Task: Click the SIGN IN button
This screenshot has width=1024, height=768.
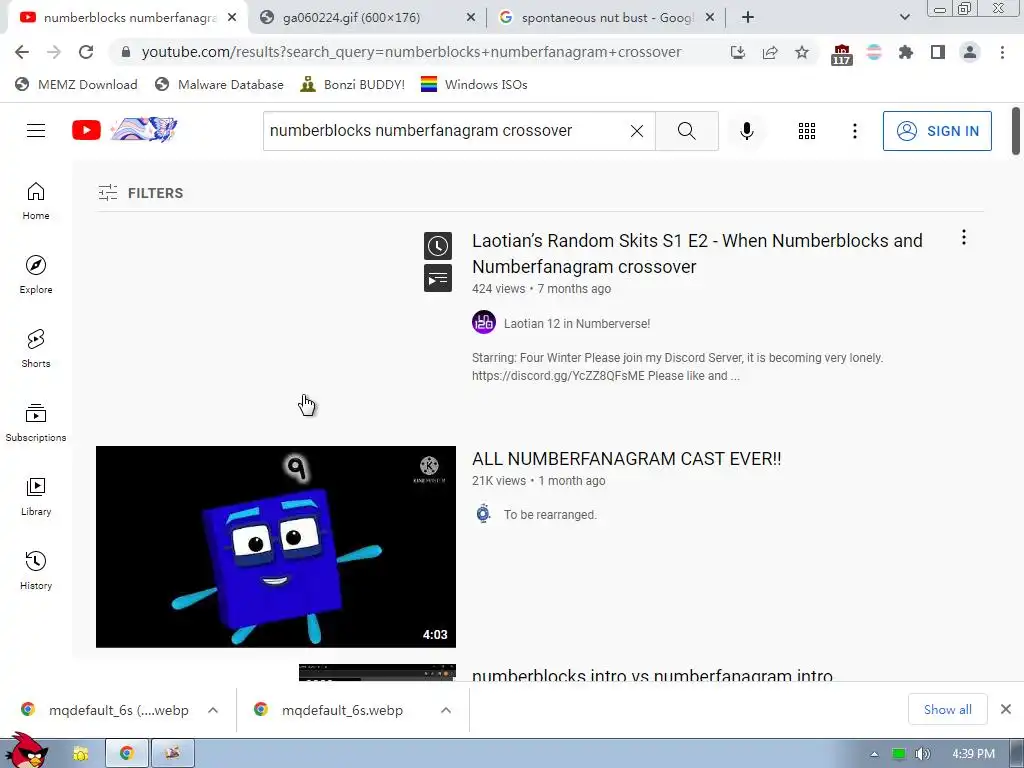Action: click(936, 131)
